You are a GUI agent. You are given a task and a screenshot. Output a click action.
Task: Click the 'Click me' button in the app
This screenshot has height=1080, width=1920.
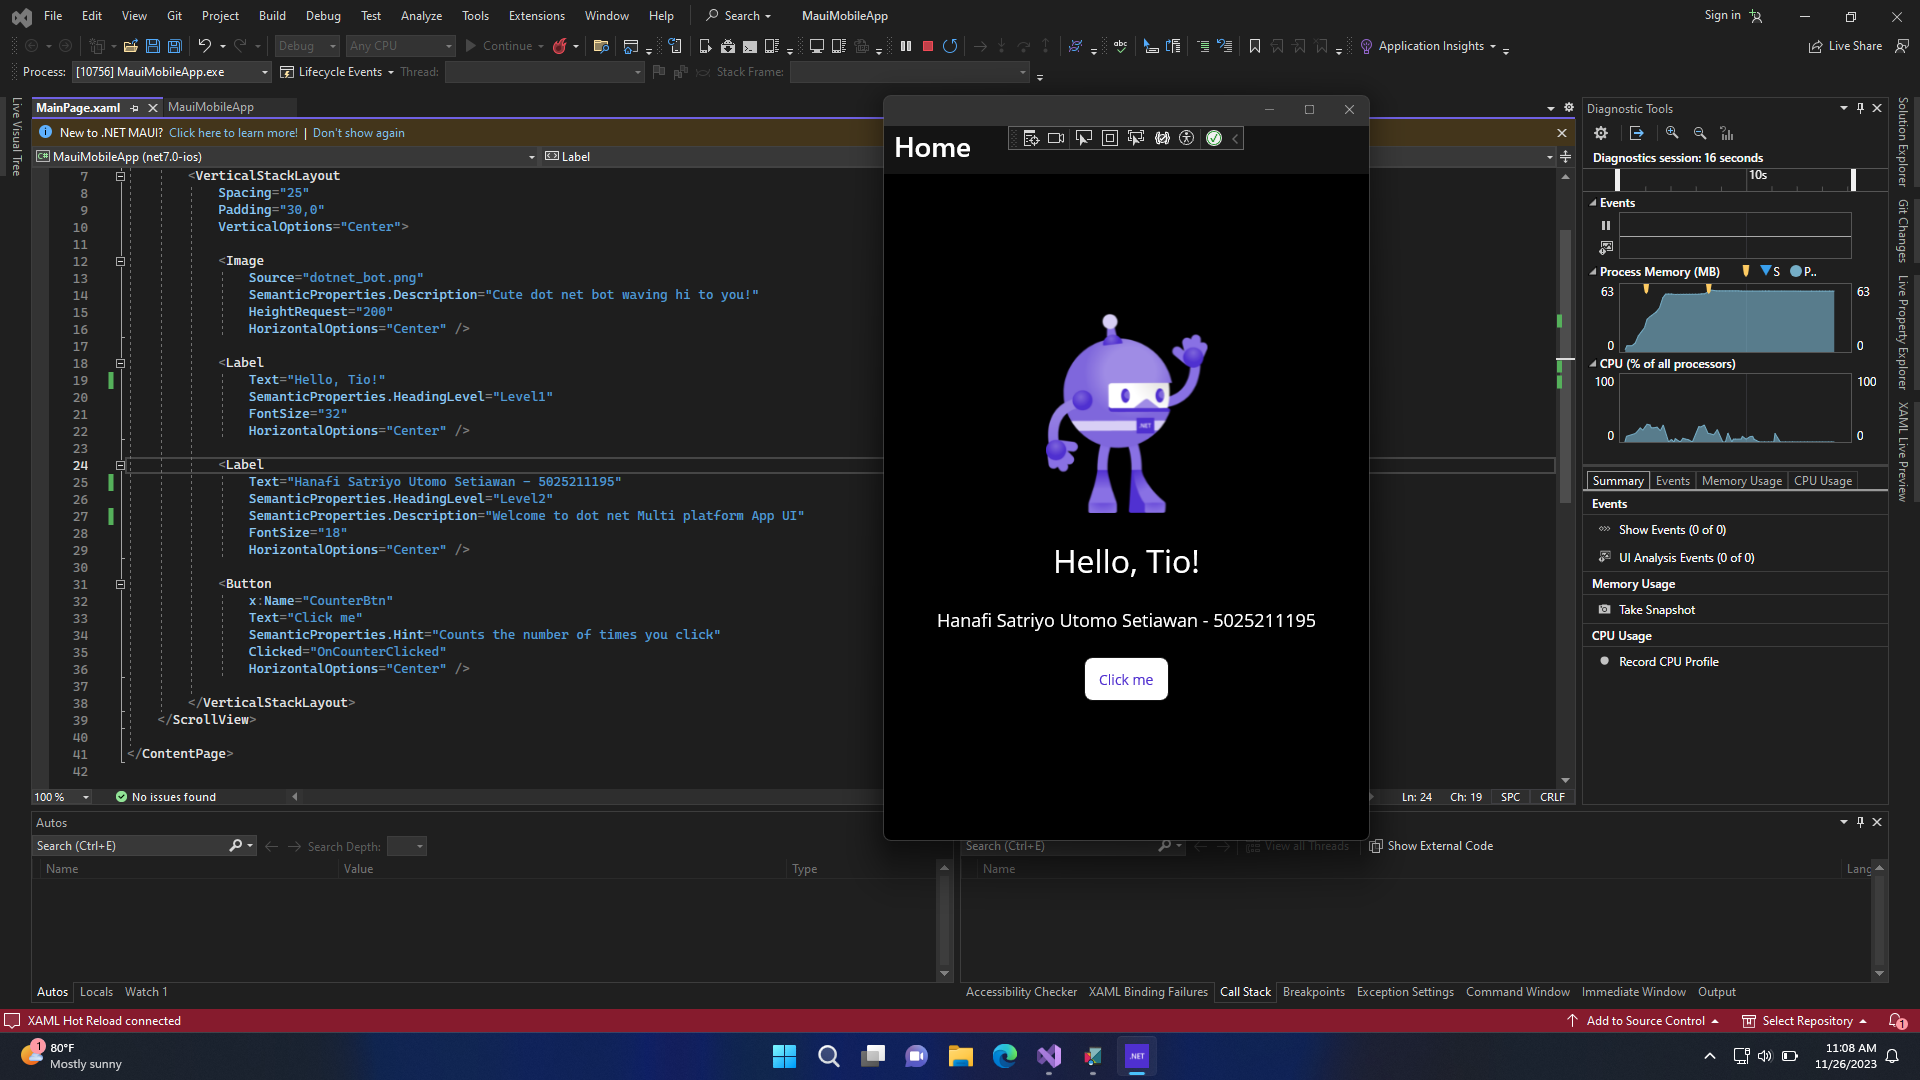tap(1126, 680)
